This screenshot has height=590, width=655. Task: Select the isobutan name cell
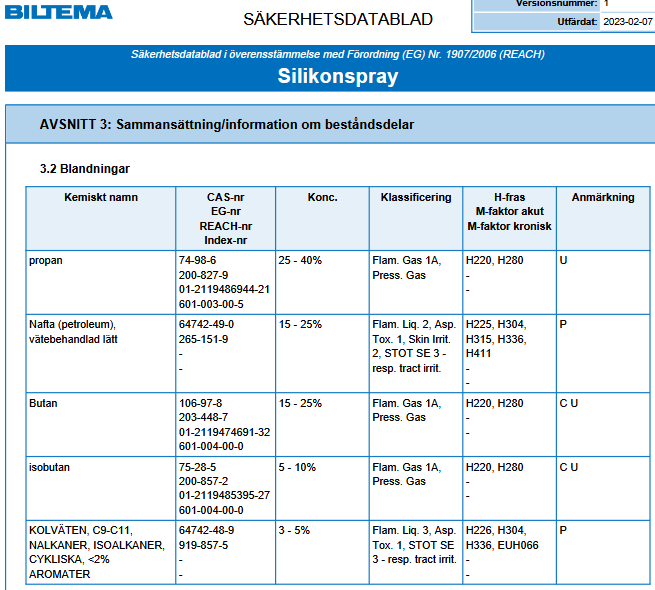coord(101,488)
